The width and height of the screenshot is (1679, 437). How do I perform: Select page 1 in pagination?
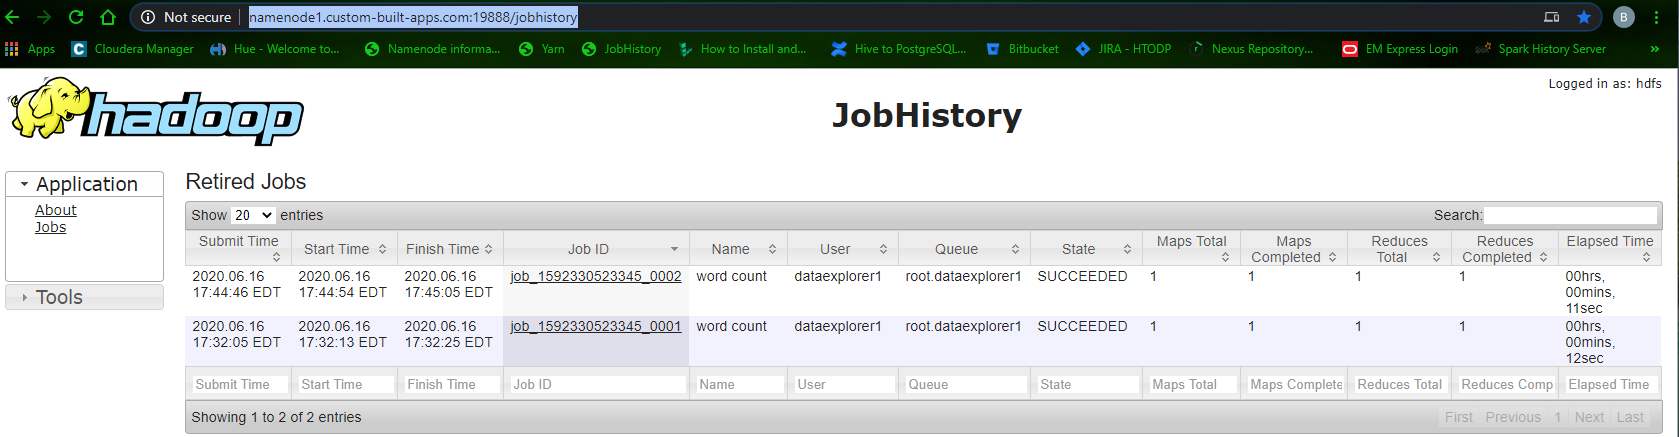(1557, 417)
